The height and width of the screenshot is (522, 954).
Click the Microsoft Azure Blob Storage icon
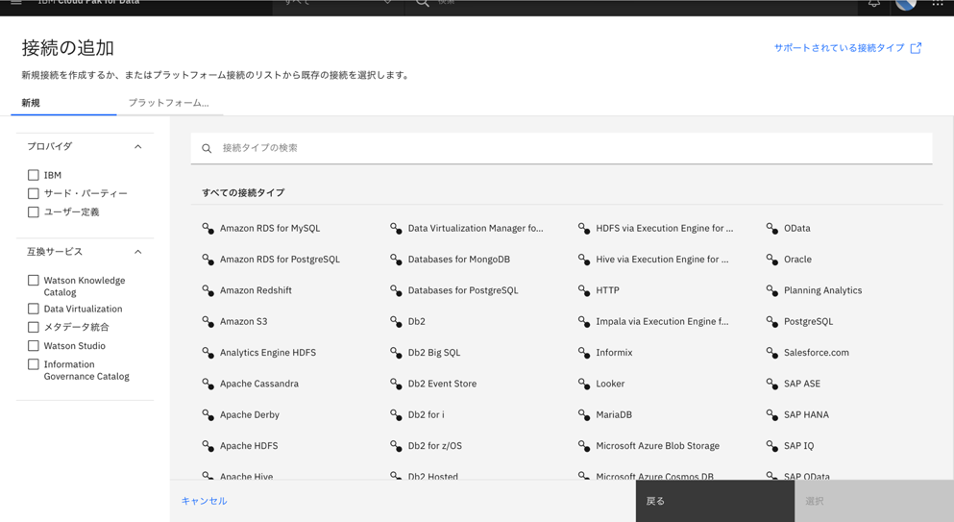[x=584, y=445]
